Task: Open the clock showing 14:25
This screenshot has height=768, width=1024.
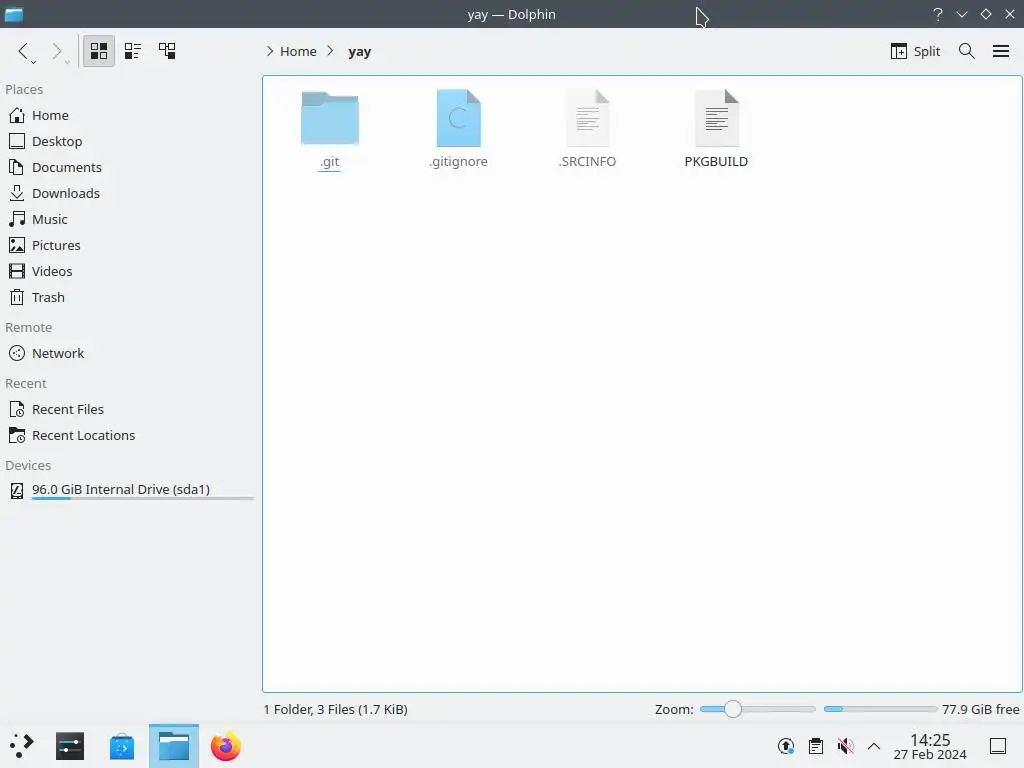Action: [930, 746]
